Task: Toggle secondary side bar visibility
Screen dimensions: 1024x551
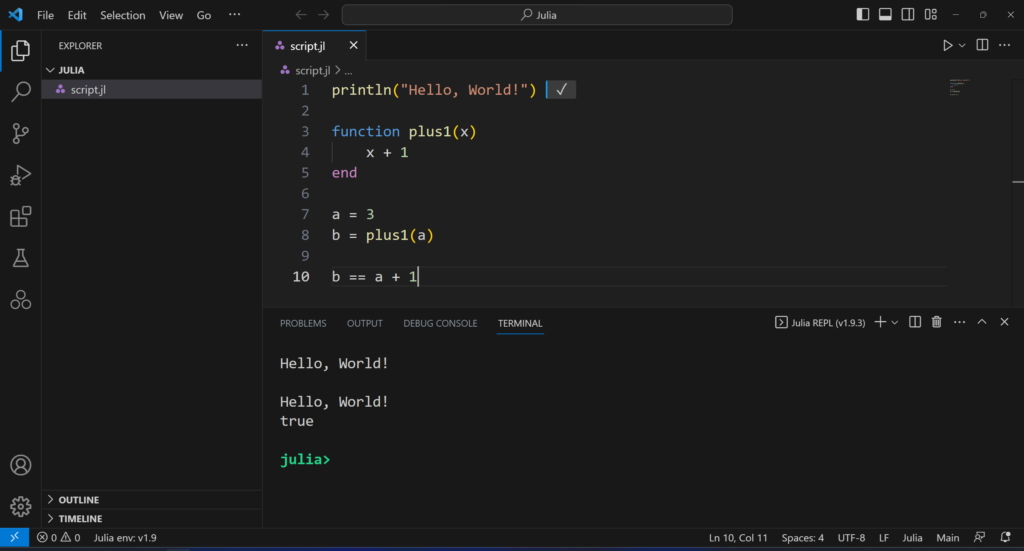Action: [x=908, y=14]
